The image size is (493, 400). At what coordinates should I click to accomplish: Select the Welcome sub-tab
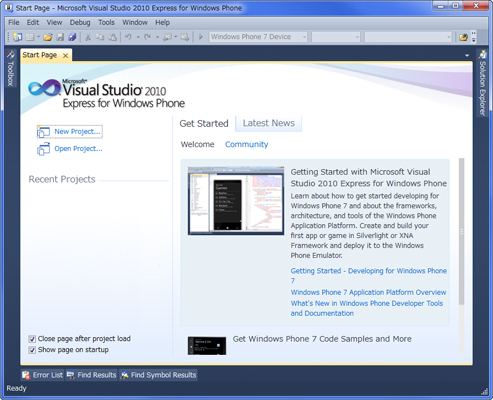197,144
